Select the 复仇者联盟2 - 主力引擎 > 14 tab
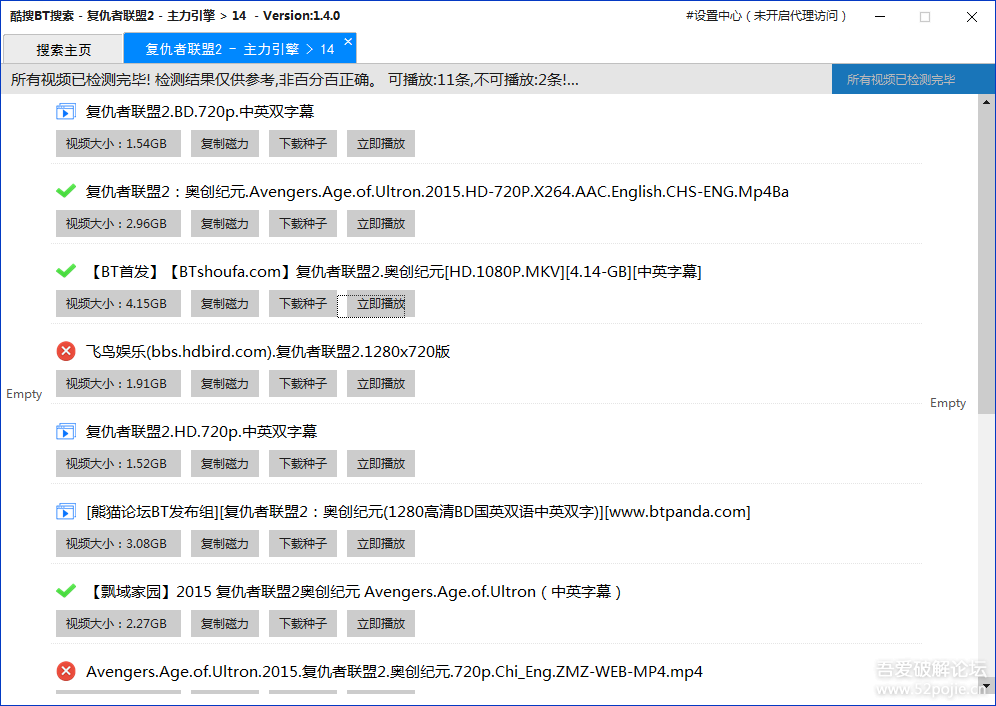The width and height of the screenshot is (996, 706). (x=239, y=49)
